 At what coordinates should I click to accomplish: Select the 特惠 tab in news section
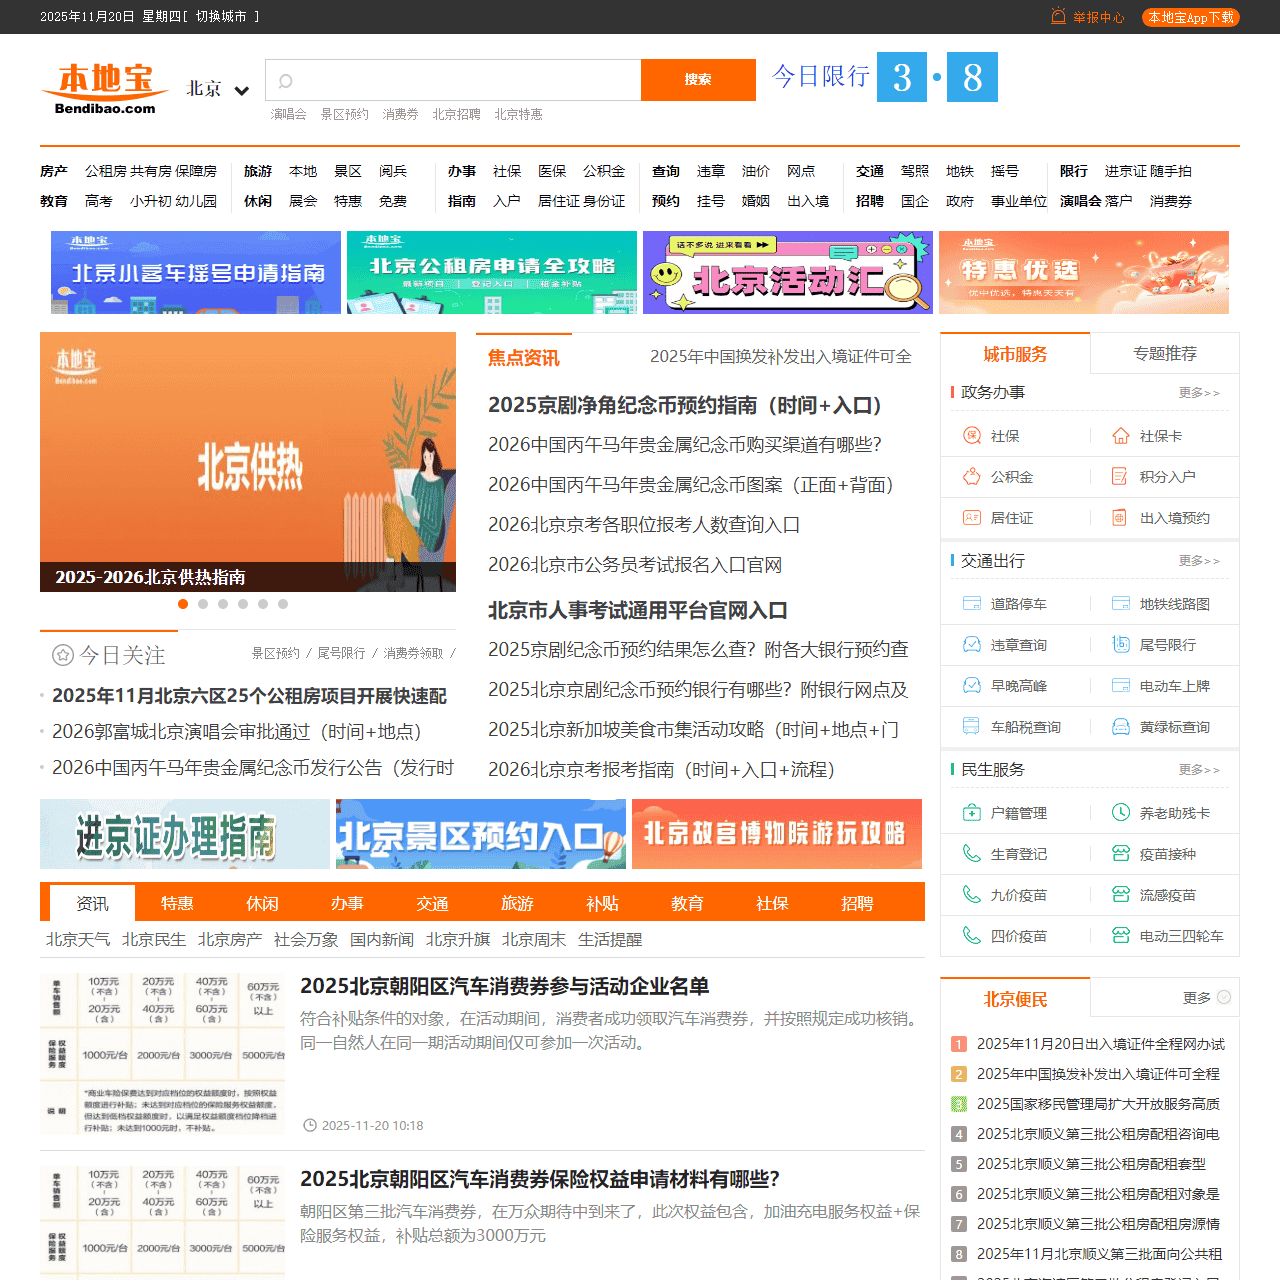coord(177,903)
